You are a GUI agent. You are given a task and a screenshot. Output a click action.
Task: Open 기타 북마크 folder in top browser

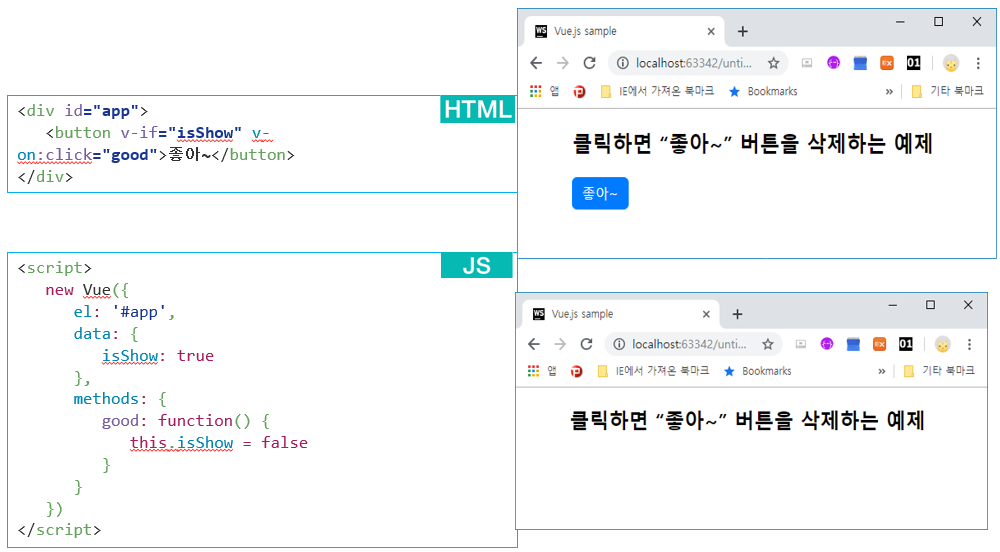coord(947,91)
